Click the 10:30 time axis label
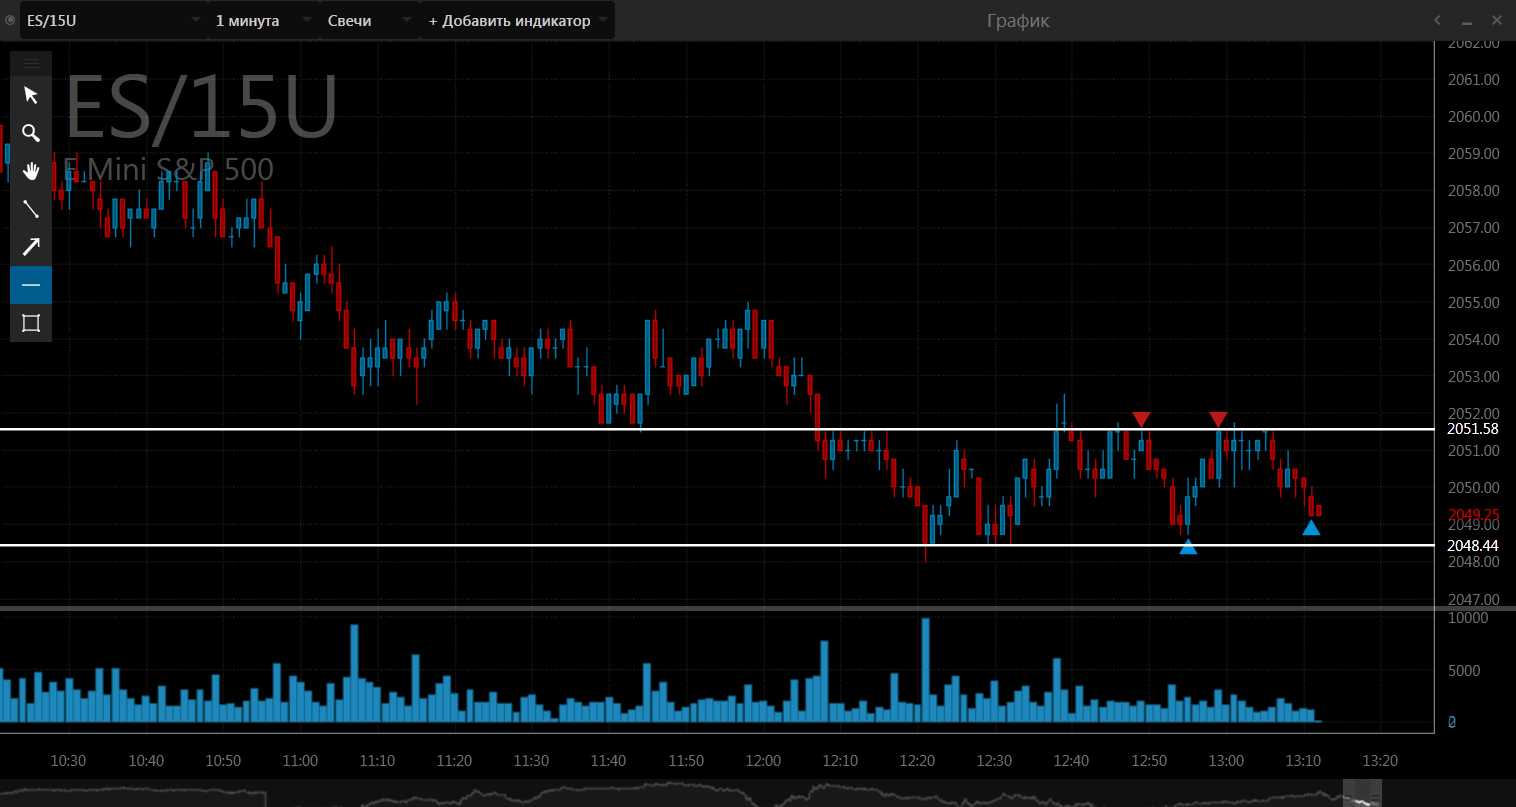Screen dimensions: 1516x807 [68, 761]
